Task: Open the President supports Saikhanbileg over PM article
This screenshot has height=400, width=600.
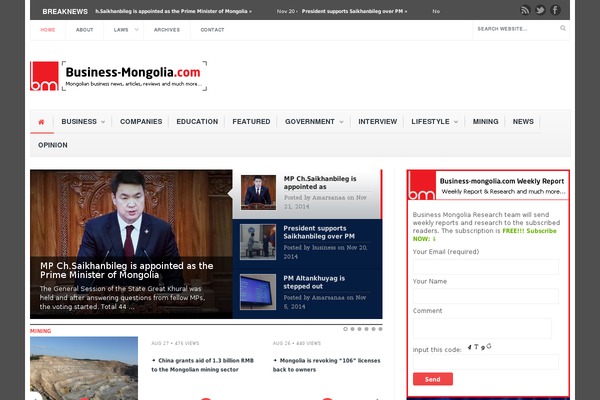Action: point(319,232)
